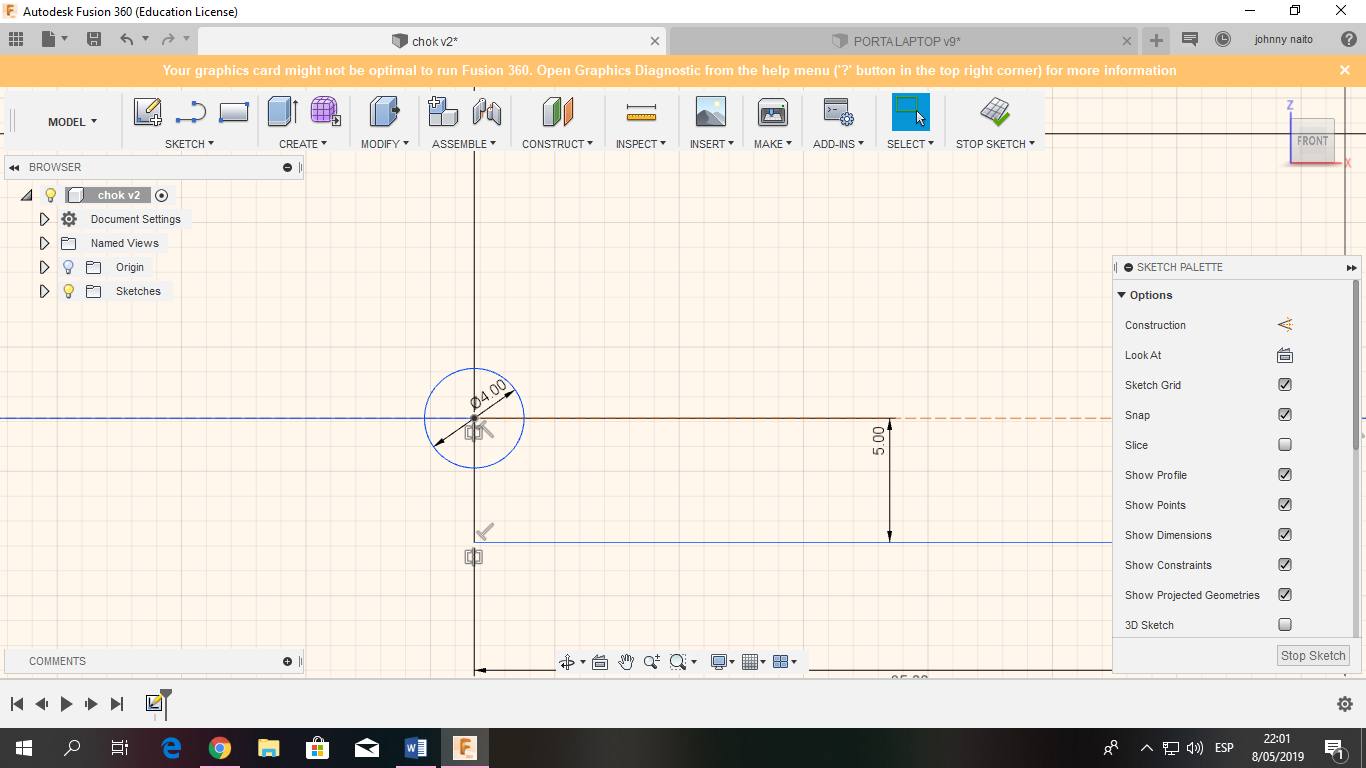Open the MODEL workspace dropdown
The width and height of the screenshot is (1366, 768).
[72, 122]
